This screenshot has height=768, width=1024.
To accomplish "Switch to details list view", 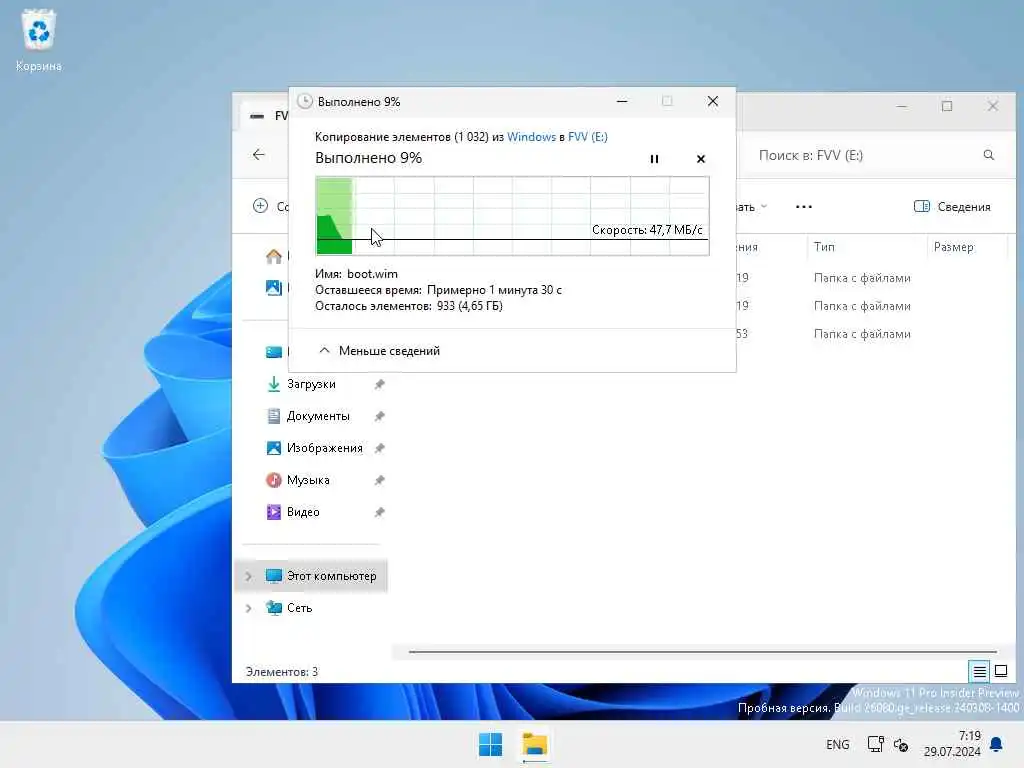I will 979,671.
